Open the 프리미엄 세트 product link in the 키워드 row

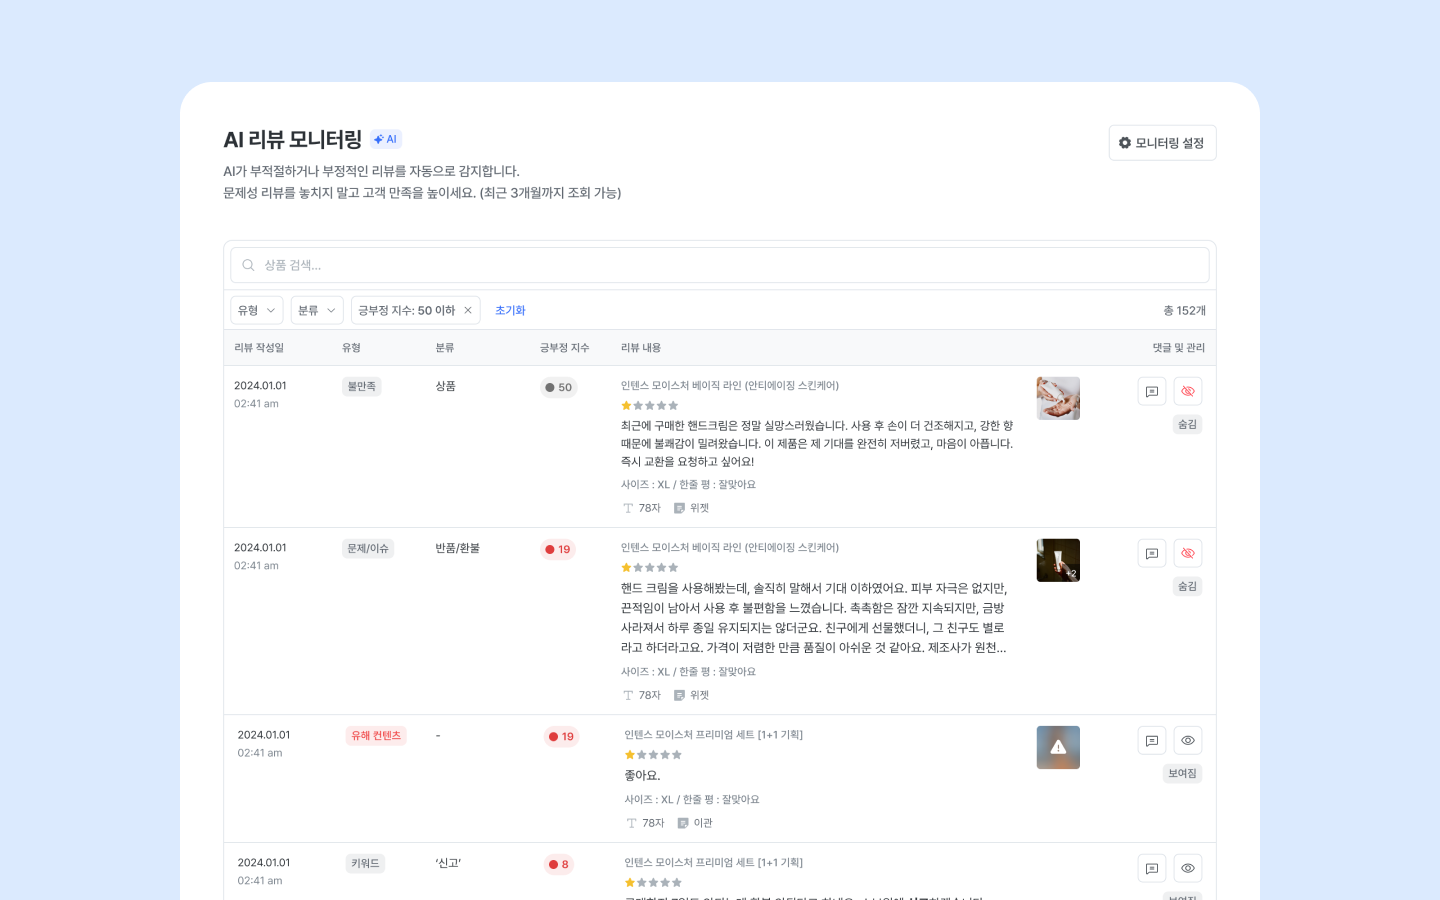(x=714, y=862)
